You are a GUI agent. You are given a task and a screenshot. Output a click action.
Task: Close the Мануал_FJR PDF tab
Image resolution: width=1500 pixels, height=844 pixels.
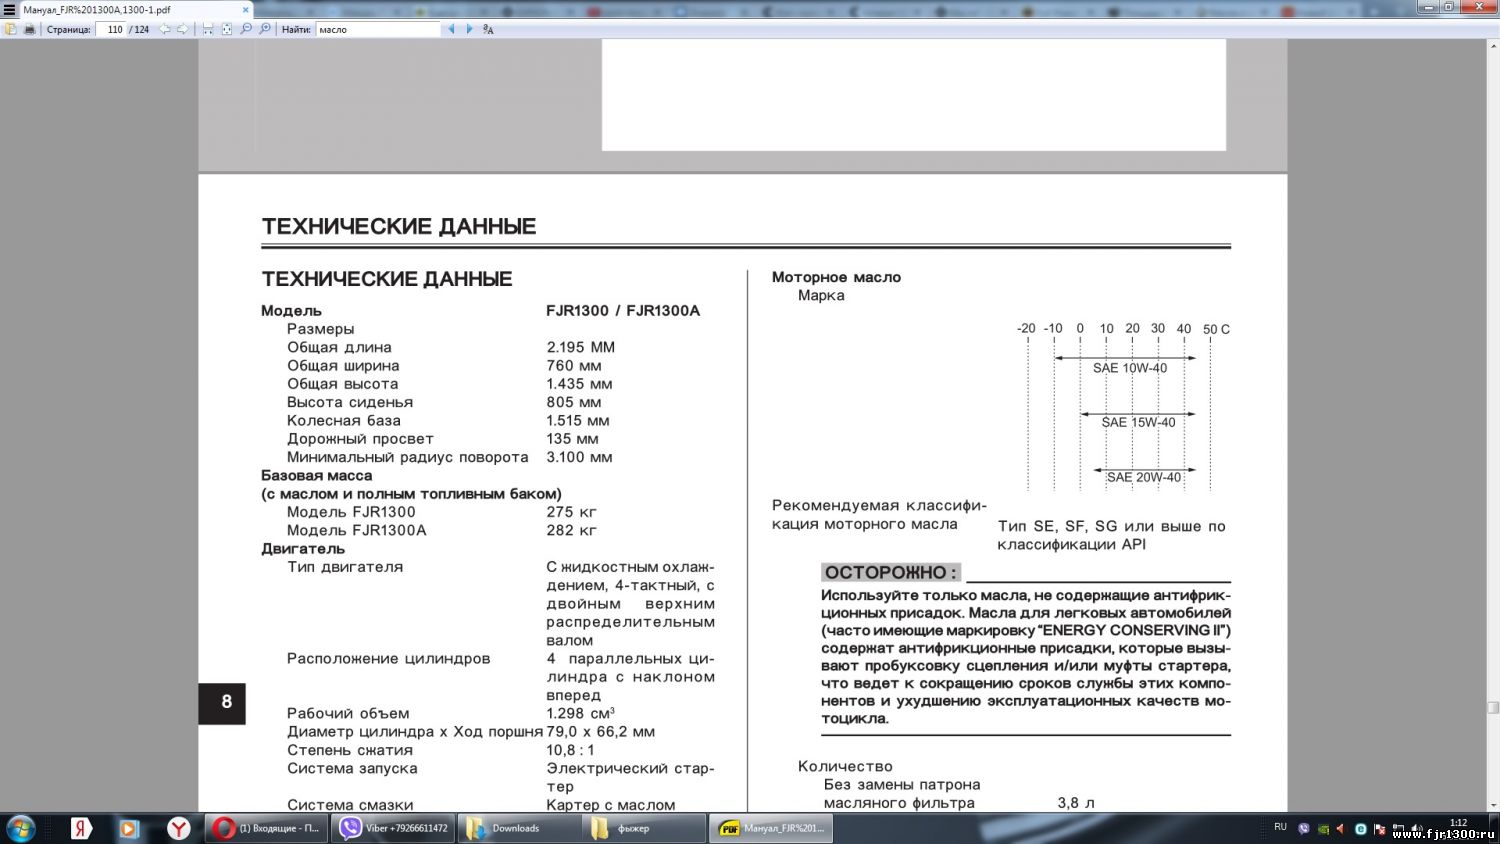[x=245, y=10]
